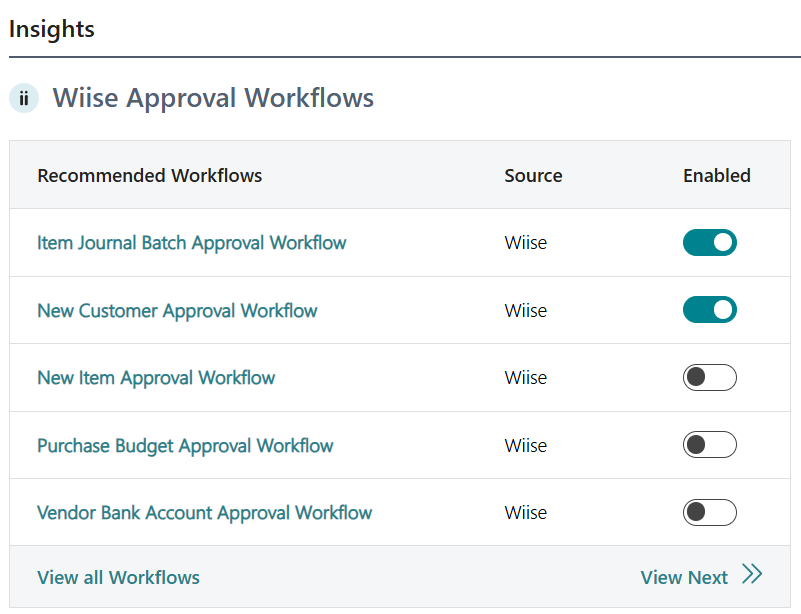Screen dimensions: 801x614
Task: Disable the Item Journal Batch Approval toggle
Action: point(709,243)
